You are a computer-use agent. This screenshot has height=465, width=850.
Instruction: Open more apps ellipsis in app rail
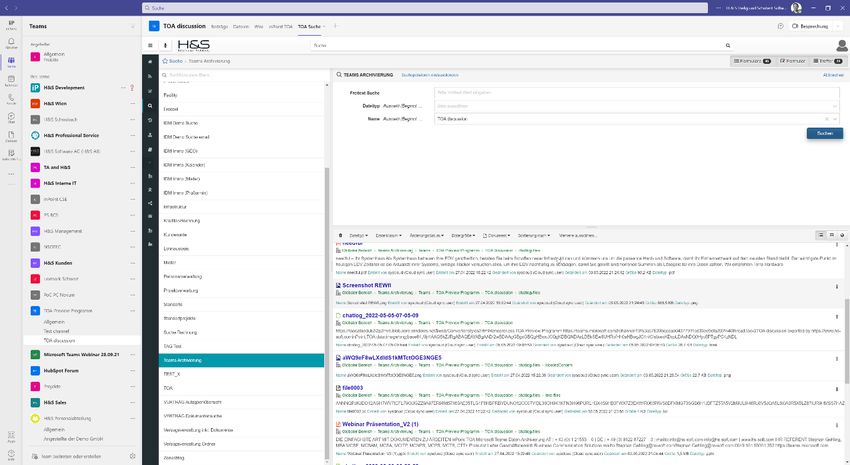click(x=11, y=174)
